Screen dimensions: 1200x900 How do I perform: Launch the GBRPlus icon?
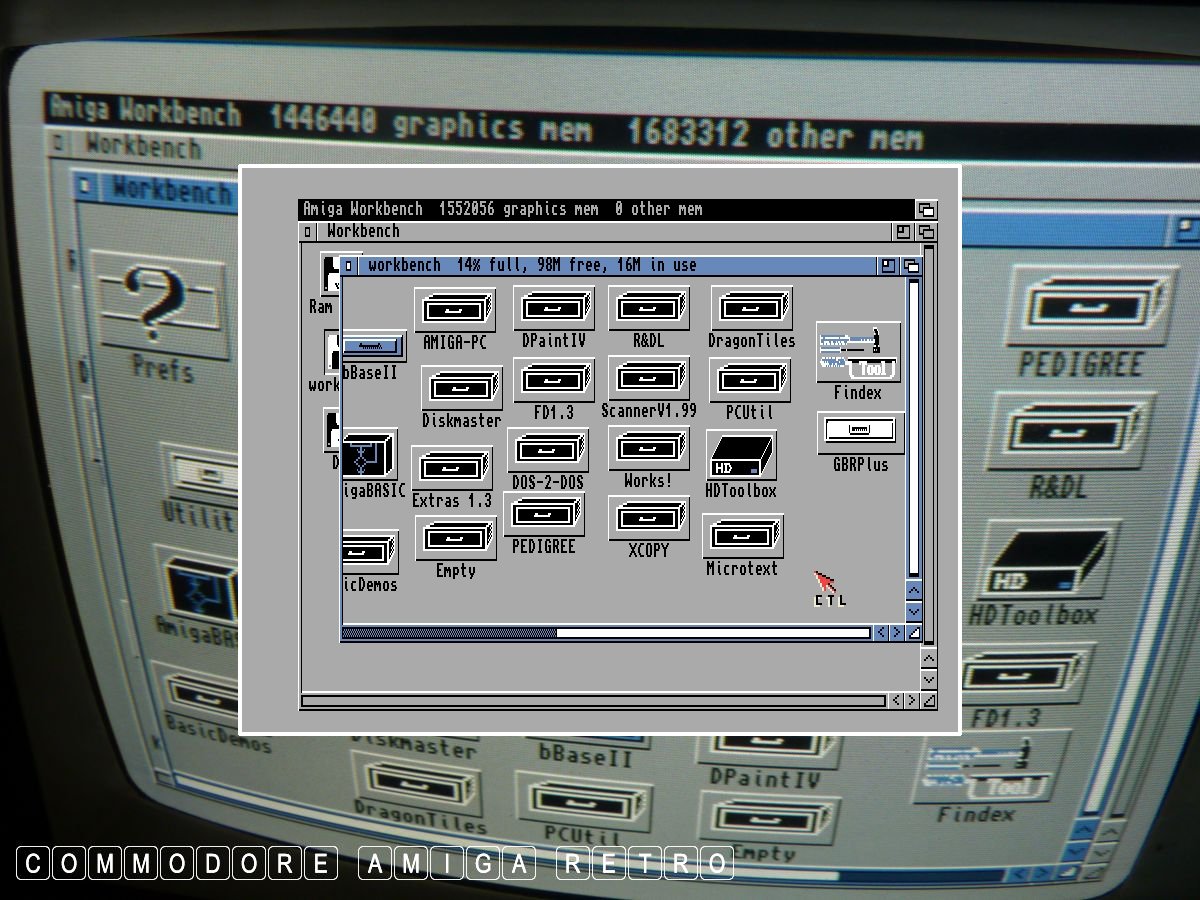pos(860,431)
